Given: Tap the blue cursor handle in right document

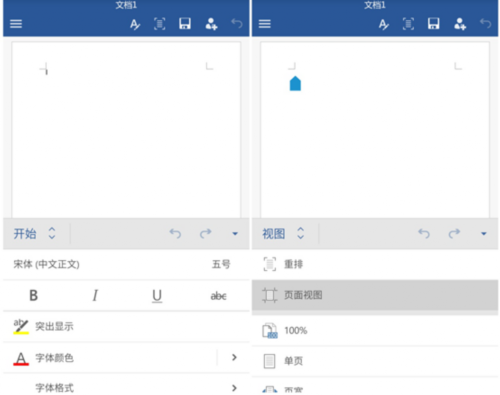Looking at the screenshot, I should click(295, 83).
